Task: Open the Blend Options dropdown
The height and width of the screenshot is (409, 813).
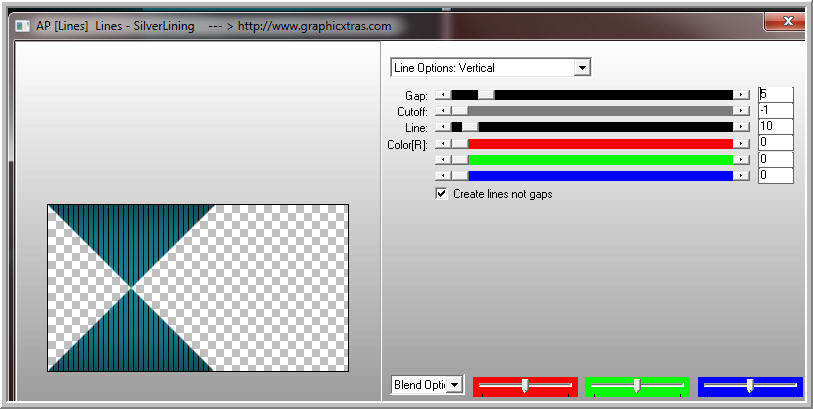Action: (427, 385)
